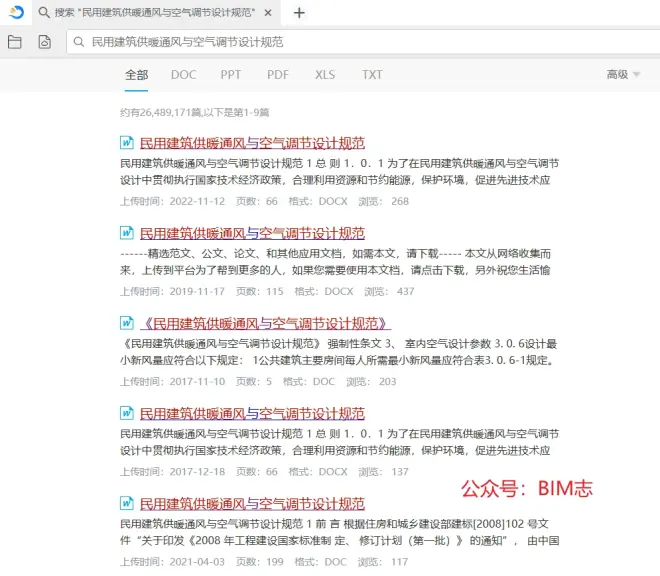The image size is (660, 576).
Task: Open the second result uploaded 2019-11-17
Action: click(252, 233)
